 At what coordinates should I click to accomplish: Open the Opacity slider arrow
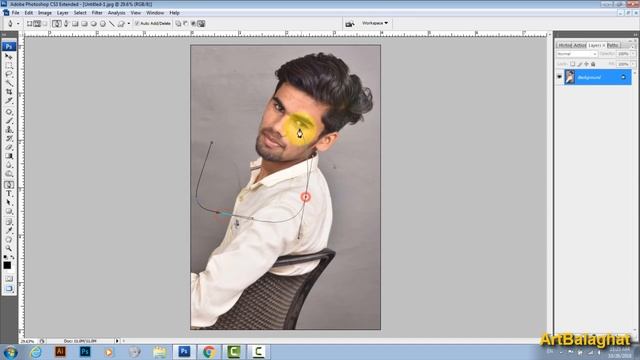coord(633,54)
